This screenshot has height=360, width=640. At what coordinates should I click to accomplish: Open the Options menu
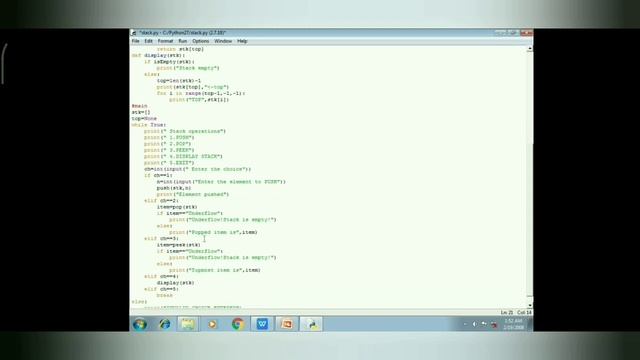[x=200, y=41]
